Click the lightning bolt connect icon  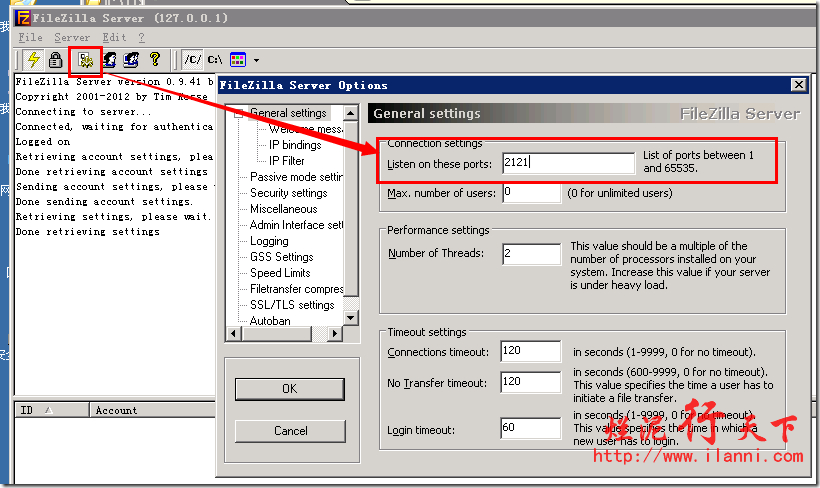[x=34, y=60]
